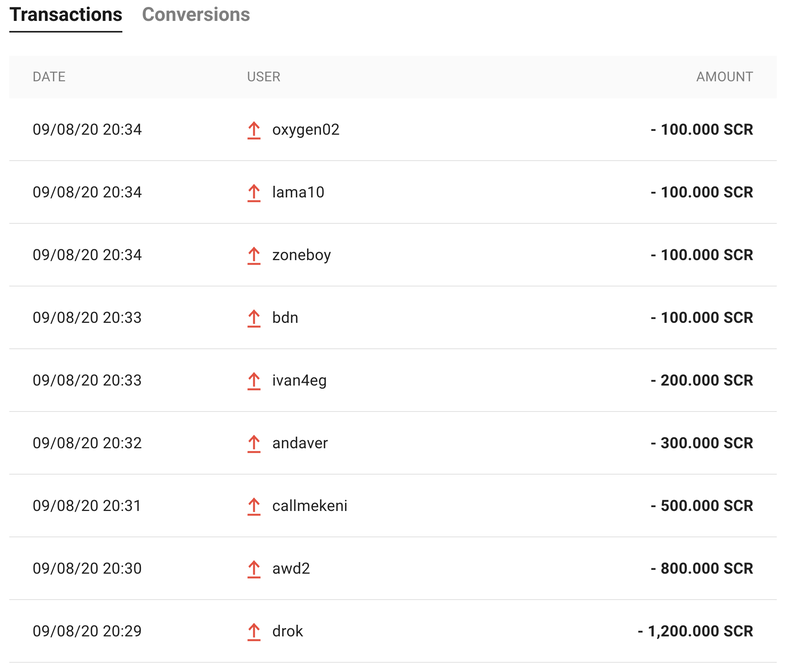Viewport: 800px width, 672px height.
Task: Click the AMOUNT column header
Action: click(724, 77)
